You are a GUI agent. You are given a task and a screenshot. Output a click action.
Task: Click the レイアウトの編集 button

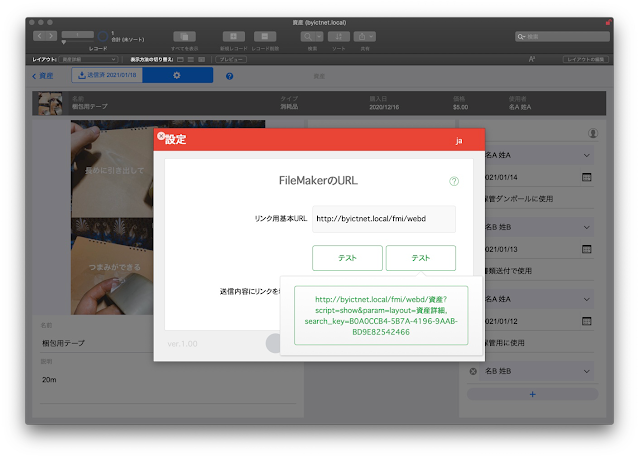pyautogui.click(x=586, y=59)
